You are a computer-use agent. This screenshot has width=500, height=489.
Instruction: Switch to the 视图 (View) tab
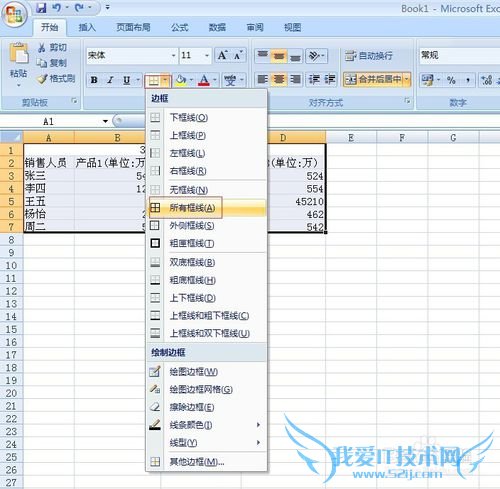coord(292,27)
